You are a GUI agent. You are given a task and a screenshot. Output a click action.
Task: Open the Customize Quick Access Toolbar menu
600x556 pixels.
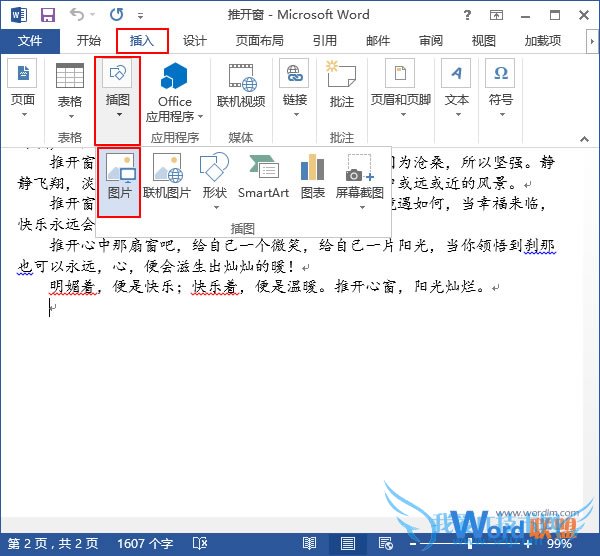tap(140, 16)
